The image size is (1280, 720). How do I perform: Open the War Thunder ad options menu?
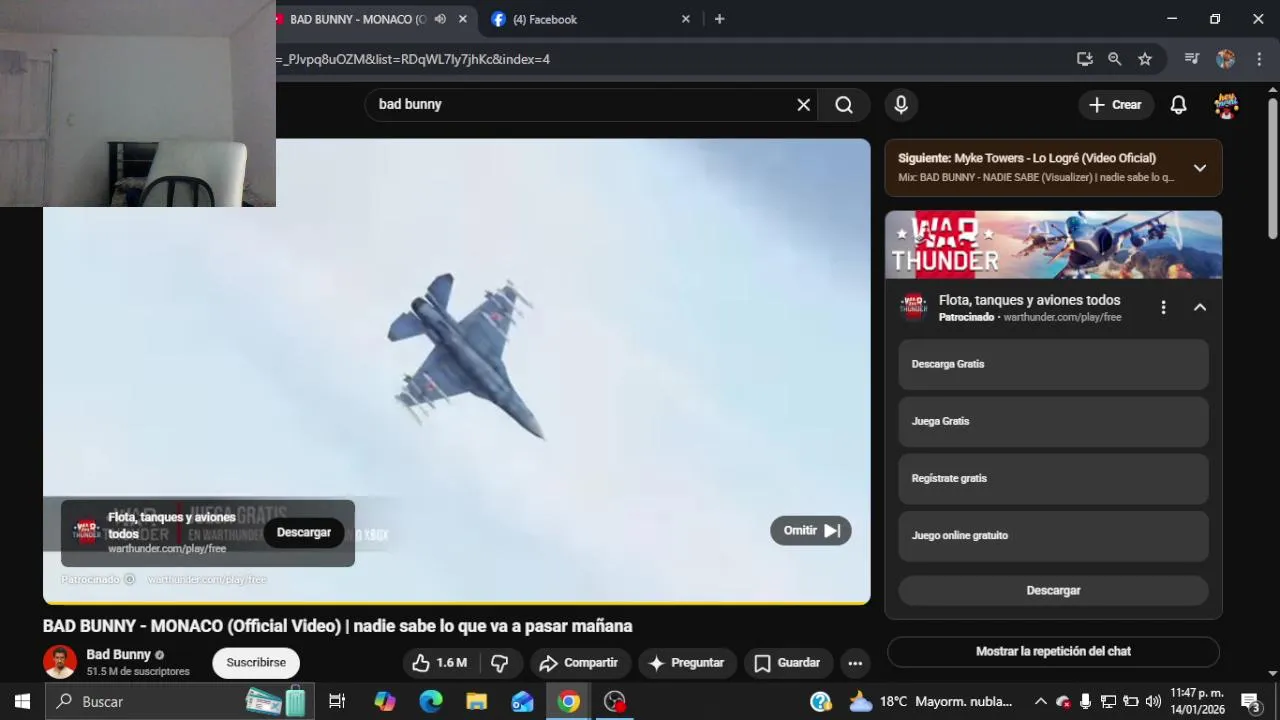point(1163,308)
